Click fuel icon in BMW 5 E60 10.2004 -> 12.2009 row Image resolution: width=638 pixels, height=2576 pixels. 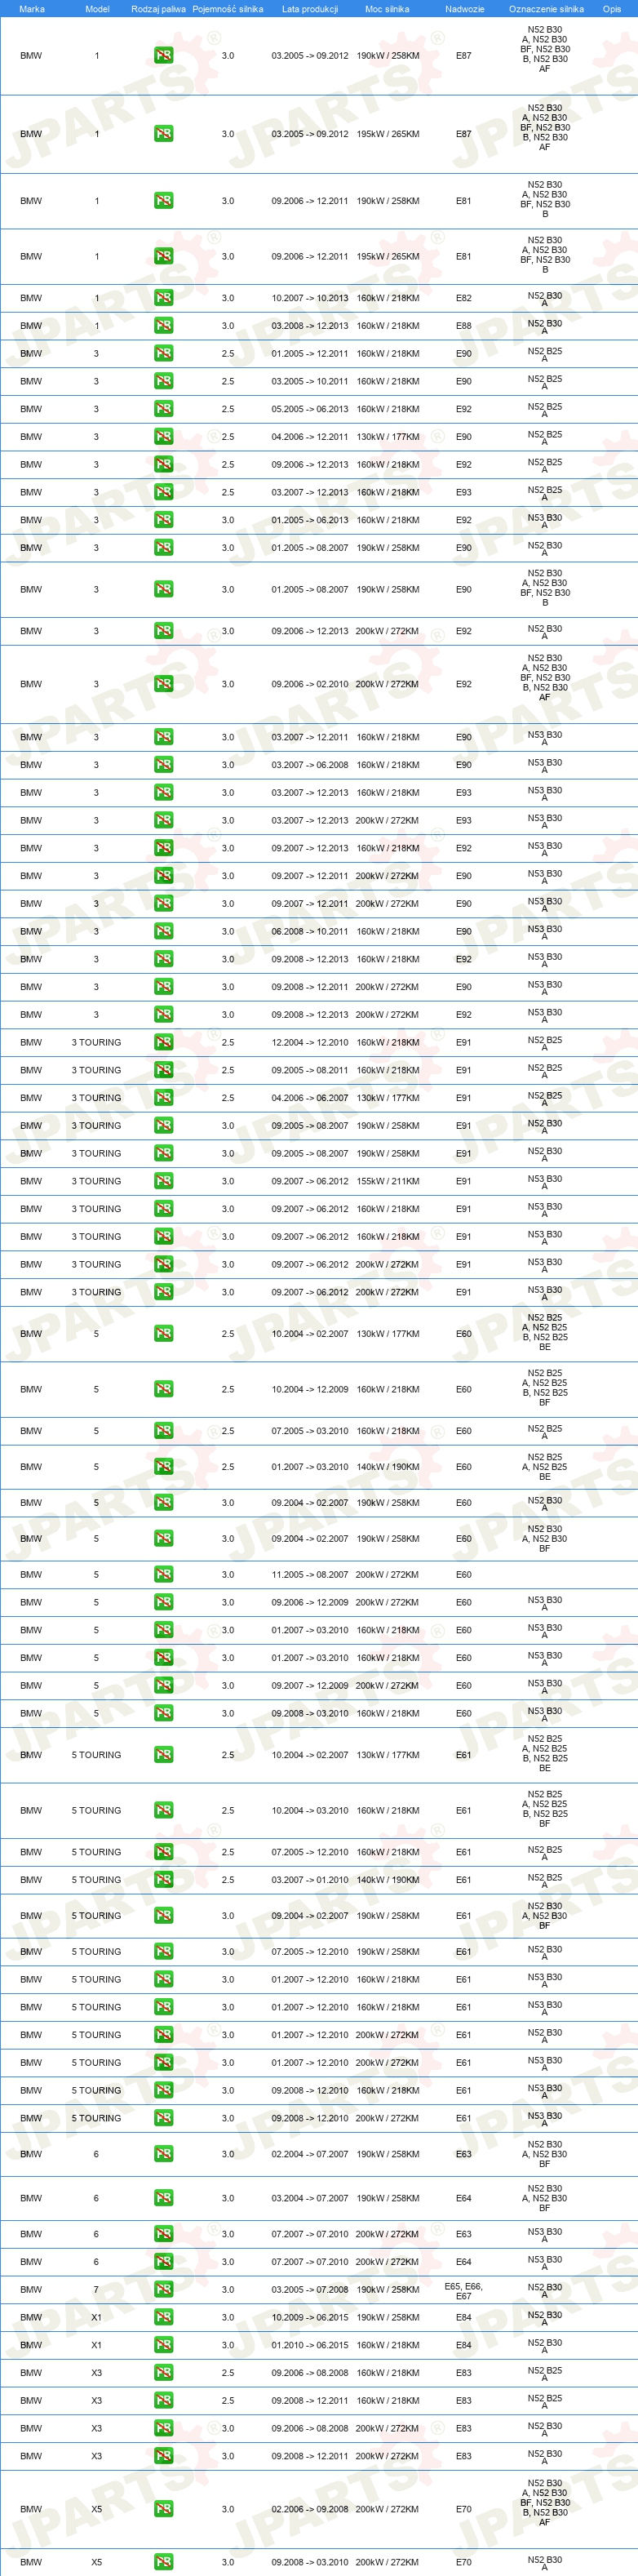pyautogui.click(x=164, y=1390)
